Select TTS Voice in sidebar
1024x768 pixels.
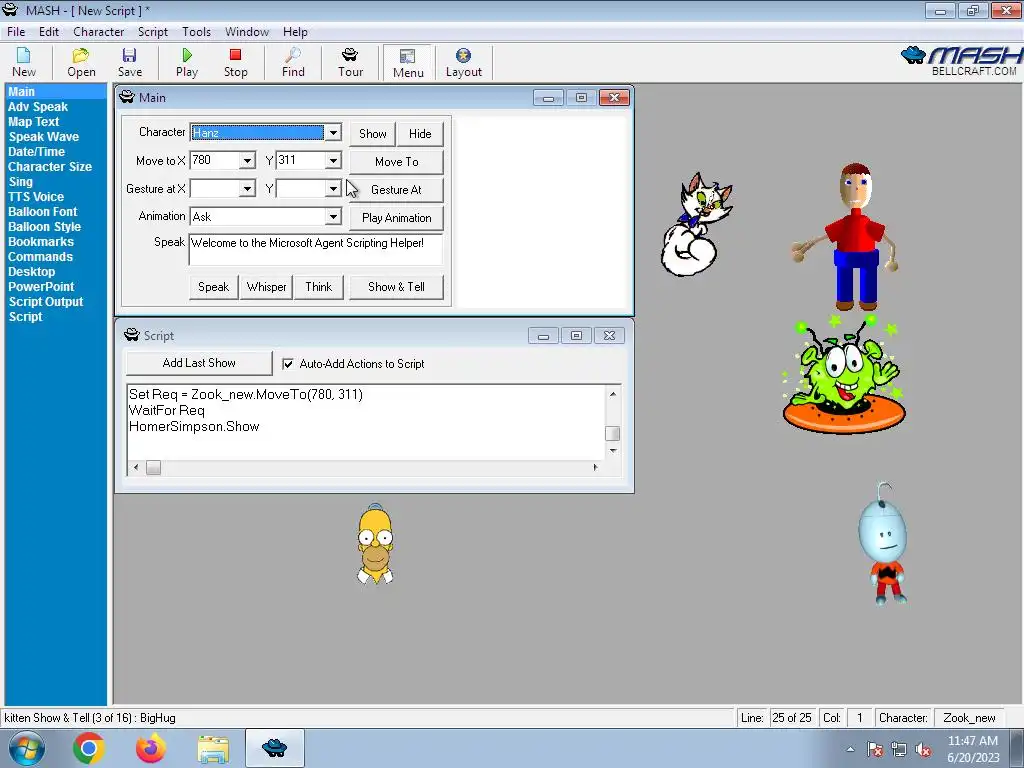[x=36, y=197]
